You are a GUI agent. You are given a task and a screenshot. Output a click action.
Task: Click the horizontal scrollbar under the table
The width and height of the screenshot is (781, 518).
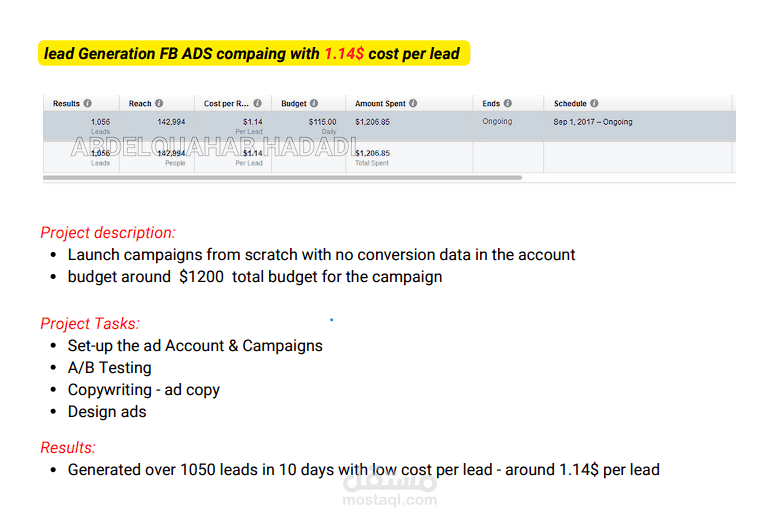[x=282, y=177]
